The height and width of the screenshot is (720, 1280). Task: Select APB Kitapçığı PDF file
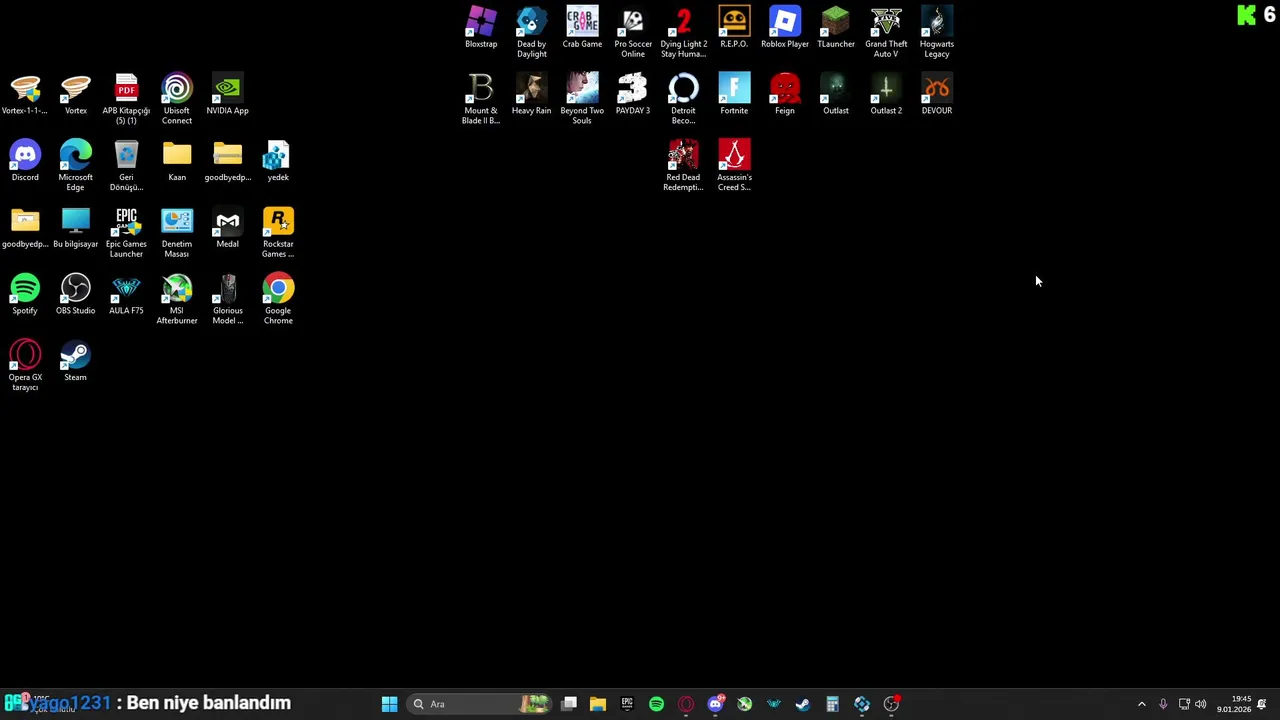[126, 98]
